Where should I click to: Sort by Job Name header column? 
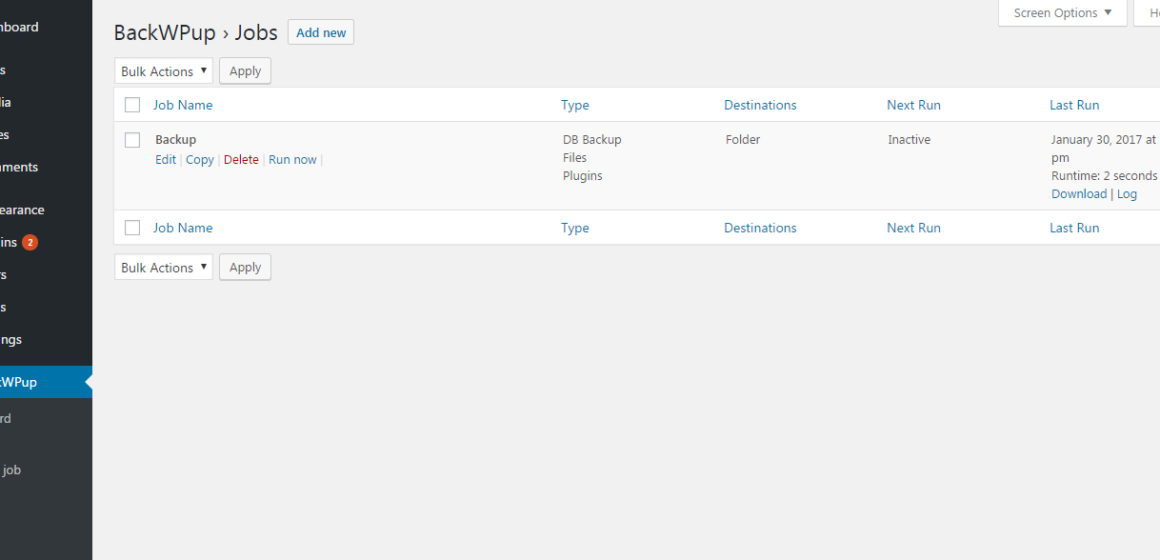[183, 105]
